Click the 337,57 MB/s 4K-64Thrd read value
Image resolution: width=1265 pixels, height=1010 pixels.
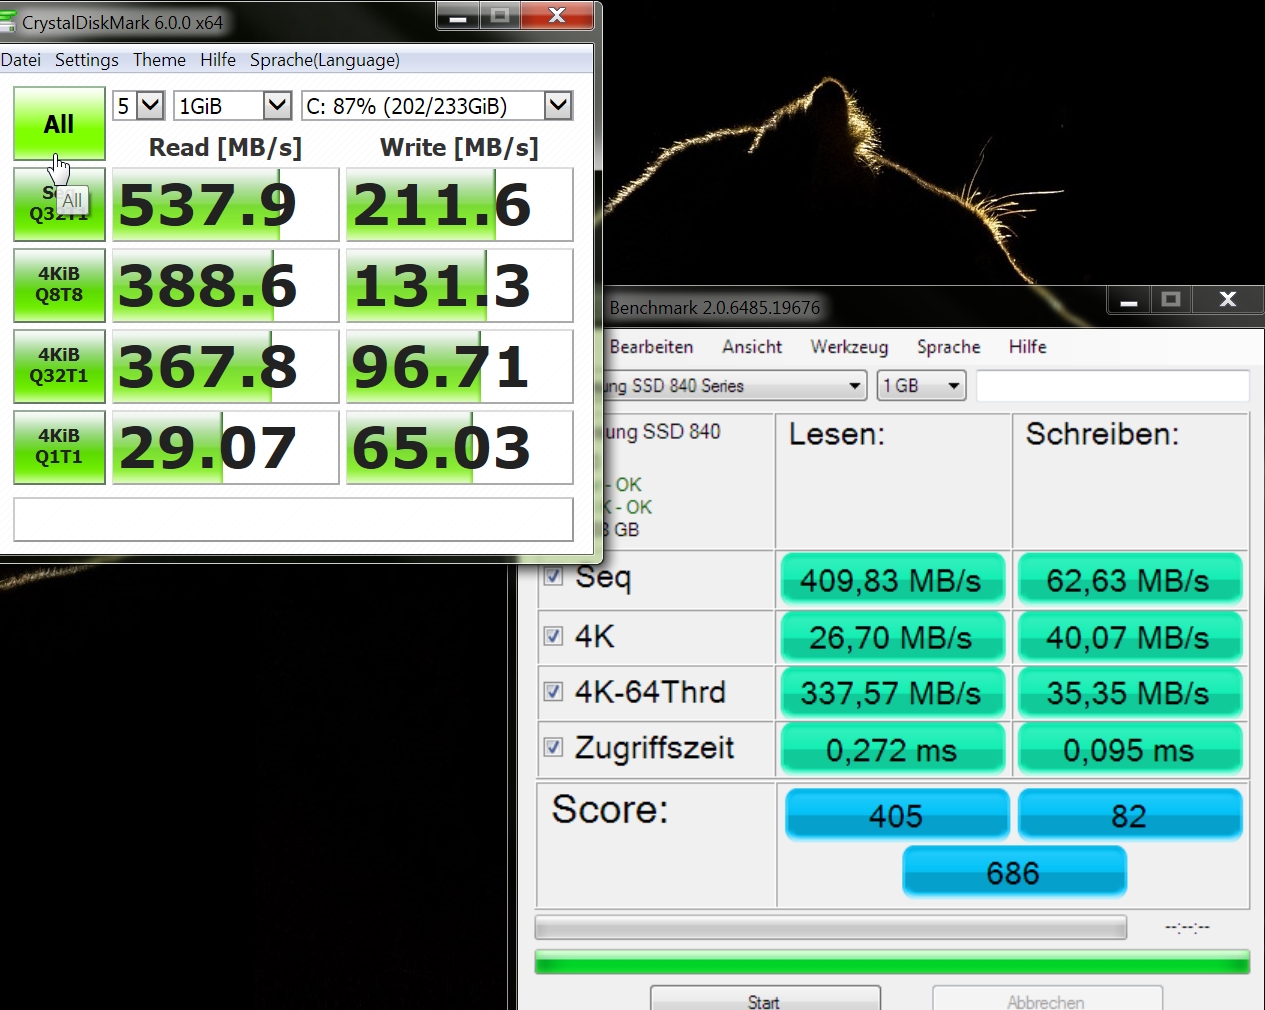(x=892, y=693)
